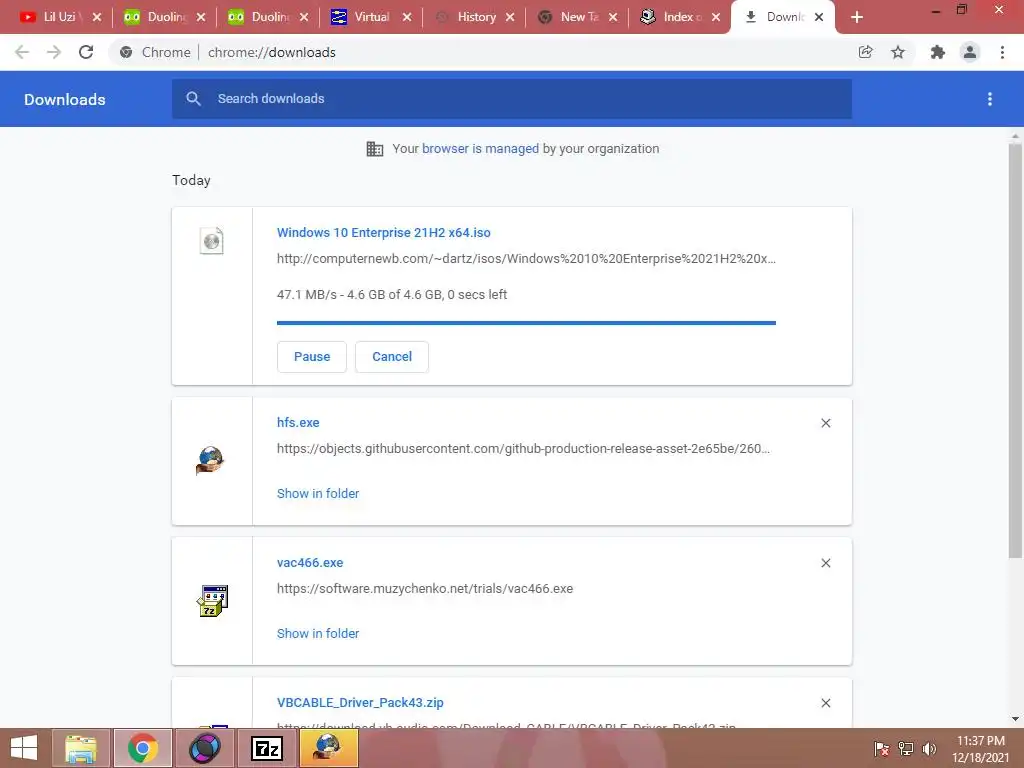Image resolution: width=1024 pixels, height=768 pixels.
Task: Click the ISO download progress bar
Action: pyautogui.click(x=526, y=323)
